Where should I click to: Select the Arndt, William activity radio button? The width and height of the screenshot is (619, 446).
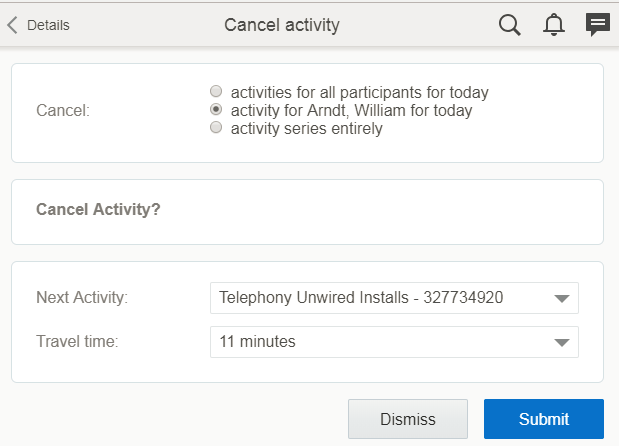point(216,110)
